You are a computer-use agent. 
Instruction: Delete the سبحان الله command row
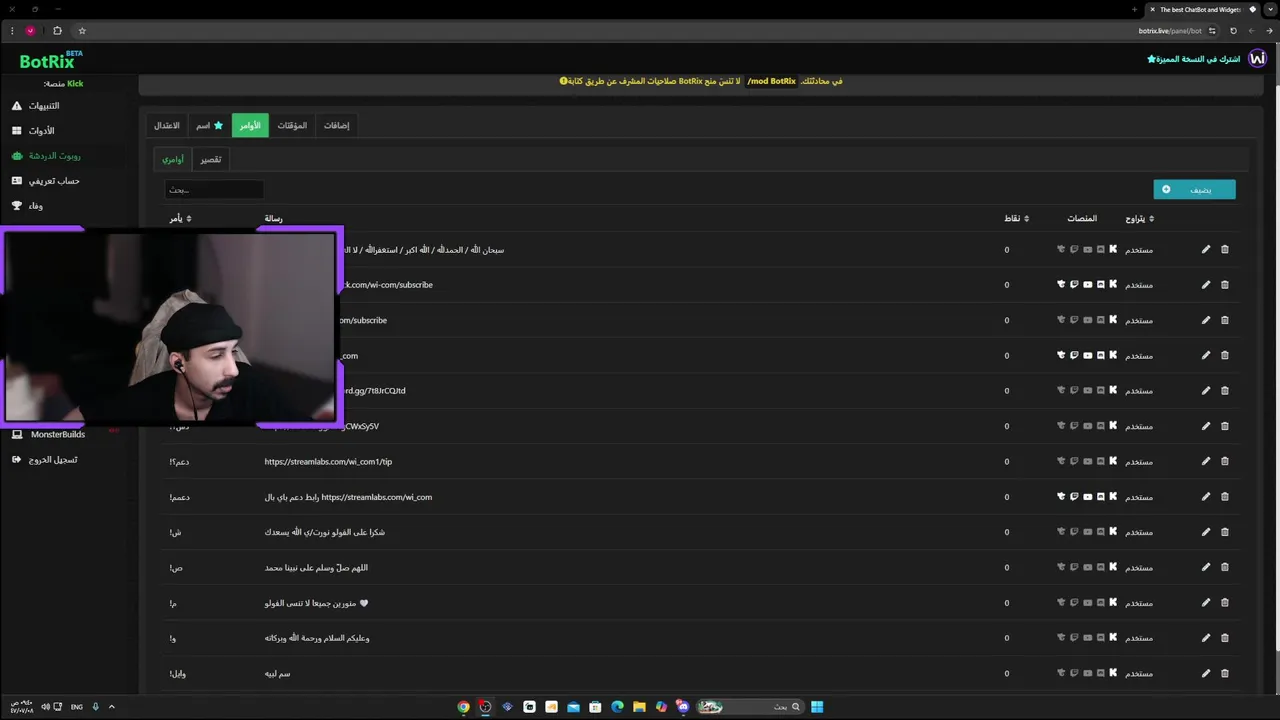pos(1225,249)
